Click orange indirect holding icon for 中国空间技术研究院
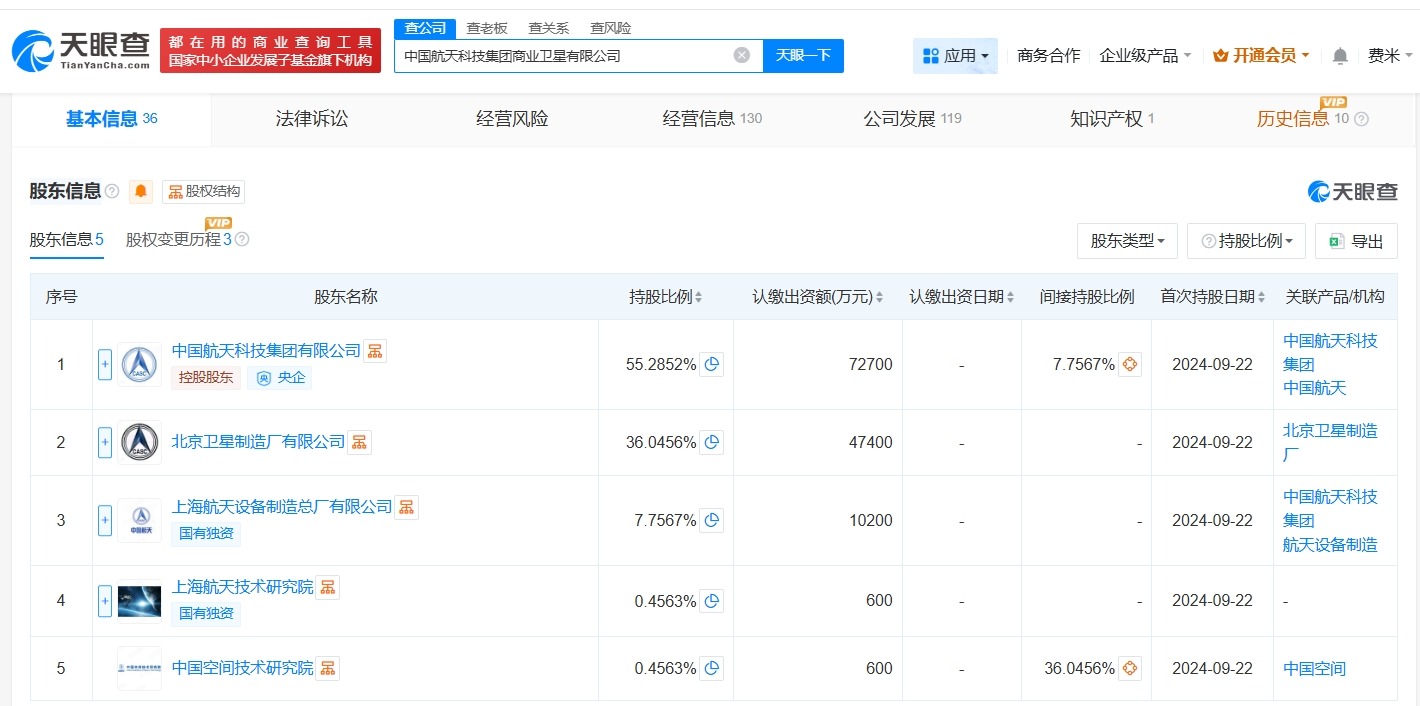The height and width of the screenshot is (706, 1420). tap(1129, 668)
